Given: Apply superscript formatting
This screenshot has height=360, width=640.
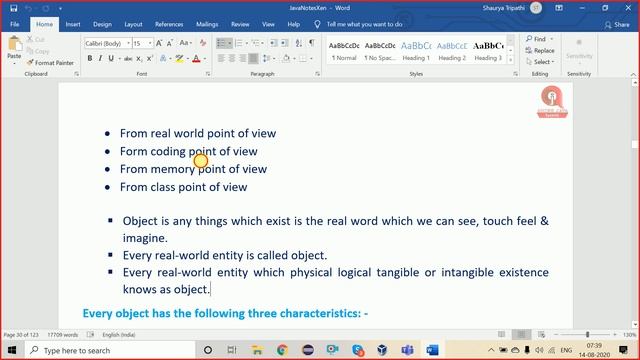Looking at the screenshot, I should coord(150,59).
